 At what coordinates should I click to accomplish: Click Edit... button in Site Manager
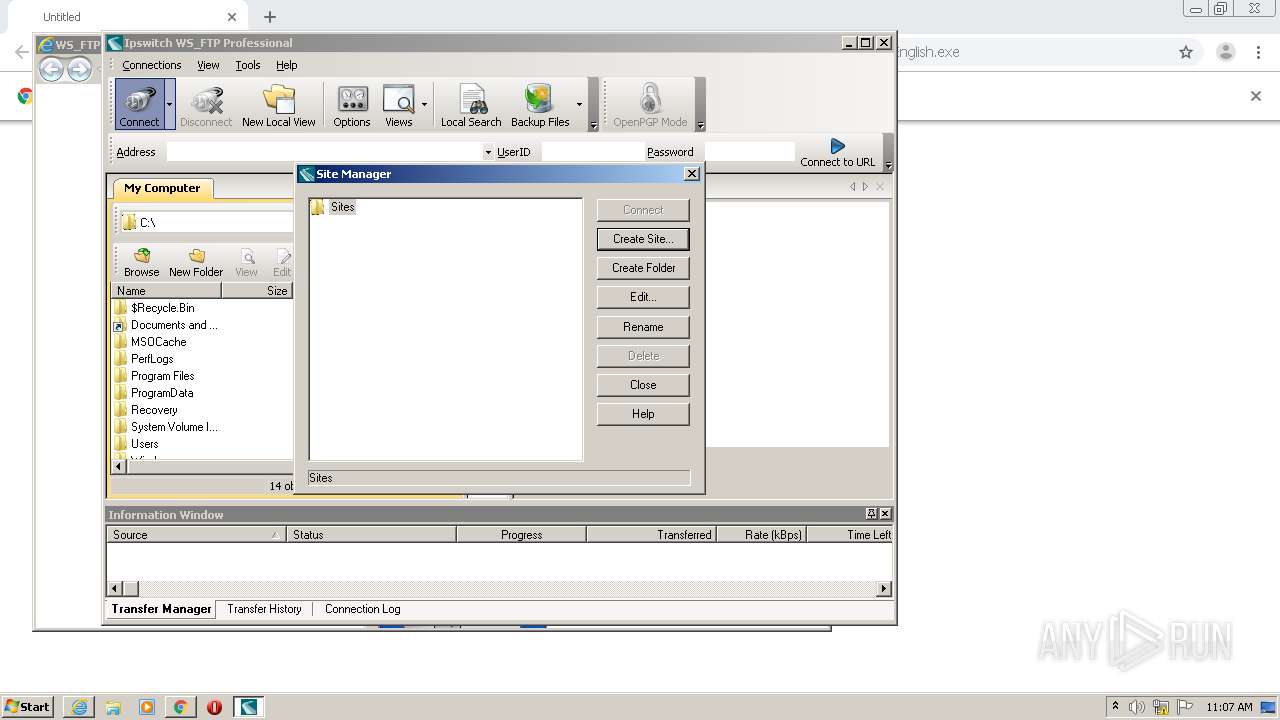point(643,297)
